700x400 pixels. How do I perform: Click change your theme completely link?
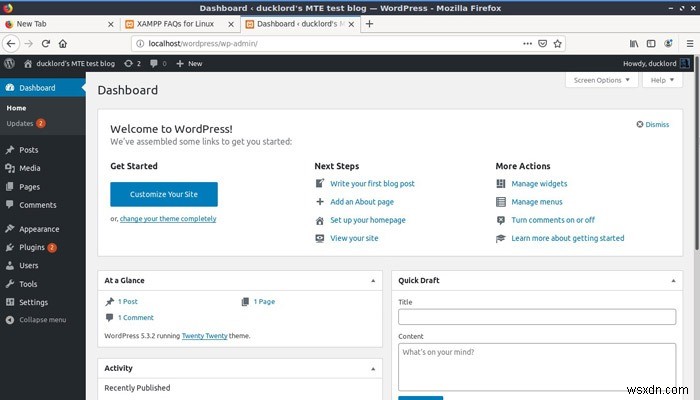point(168,219)
